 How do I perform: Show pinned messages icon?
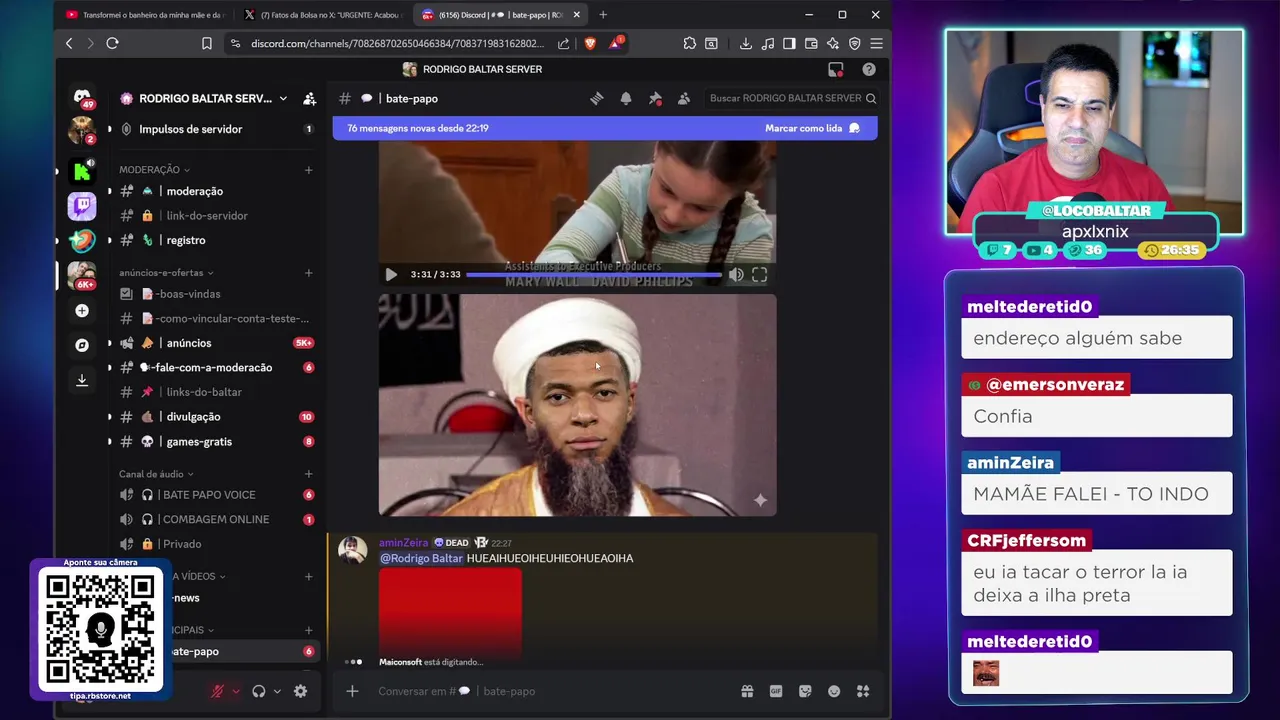click(x=655, y=98)
